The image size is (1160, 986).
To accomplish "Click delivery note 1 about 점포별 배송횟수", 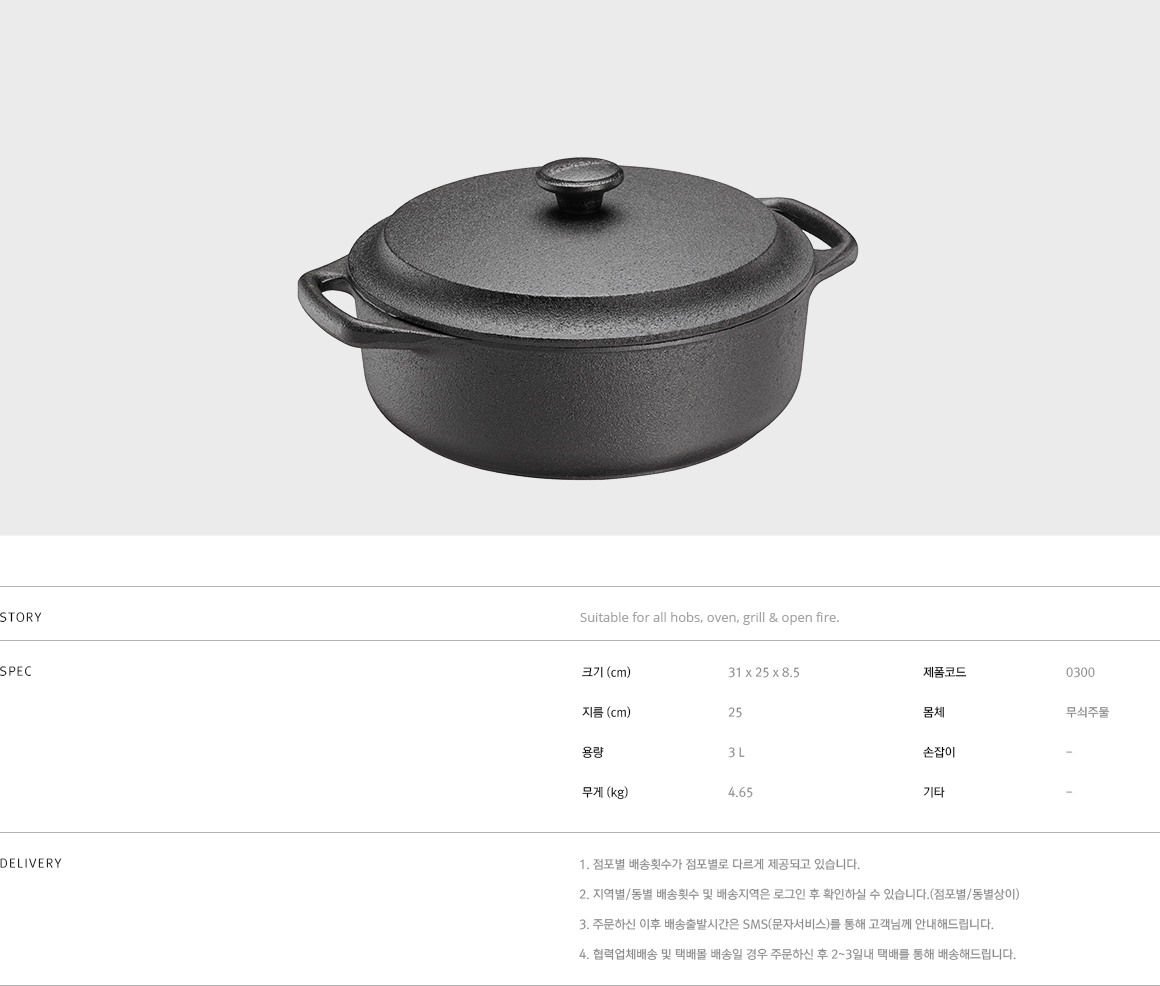I will [x=720, y=864].
